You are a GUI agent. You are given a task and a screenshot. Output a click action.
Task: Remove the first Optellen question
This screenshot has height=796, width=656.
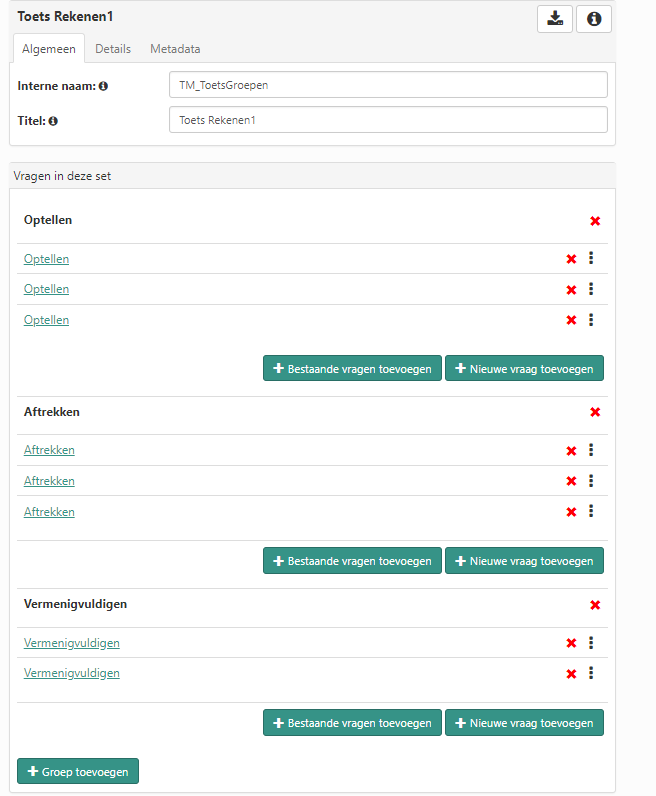pos(571,259)
